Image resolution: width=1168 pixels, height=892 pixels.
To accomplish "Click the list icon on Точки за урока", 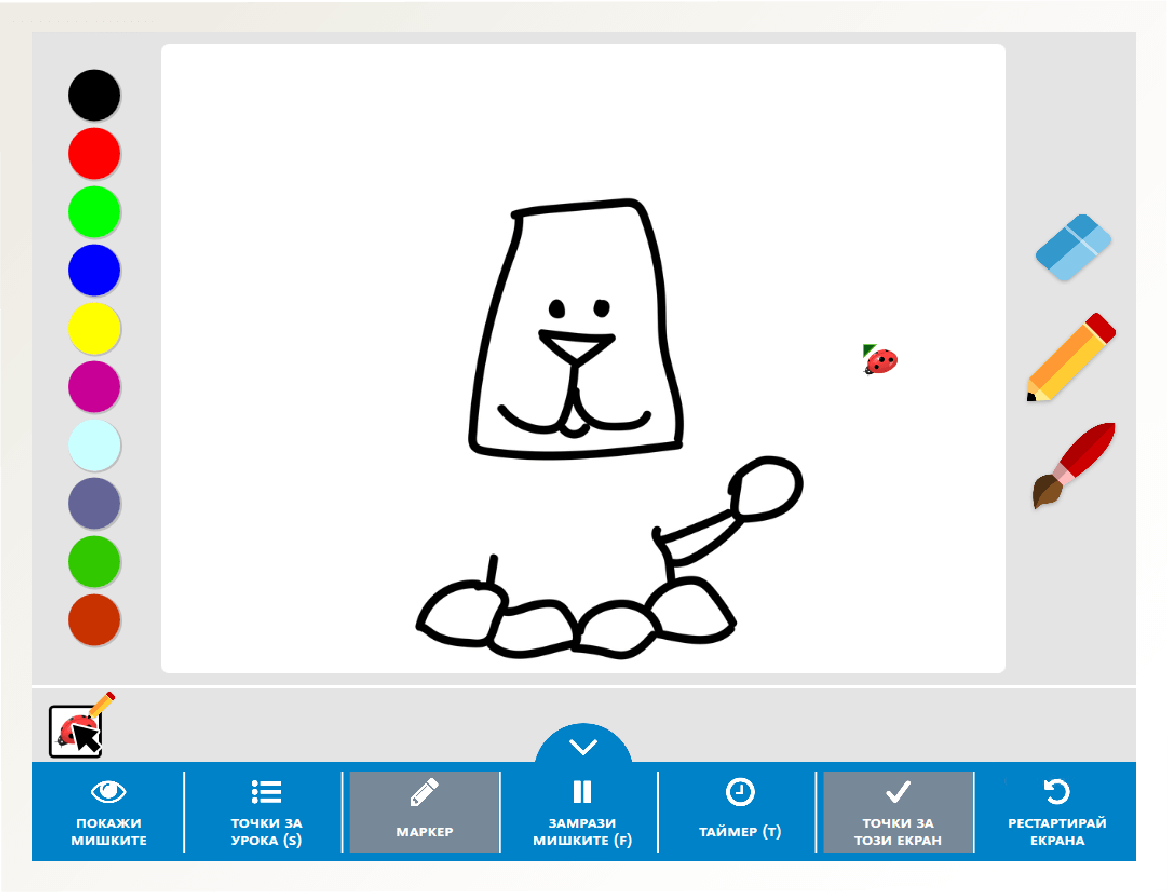I will [x=266, y=792].
